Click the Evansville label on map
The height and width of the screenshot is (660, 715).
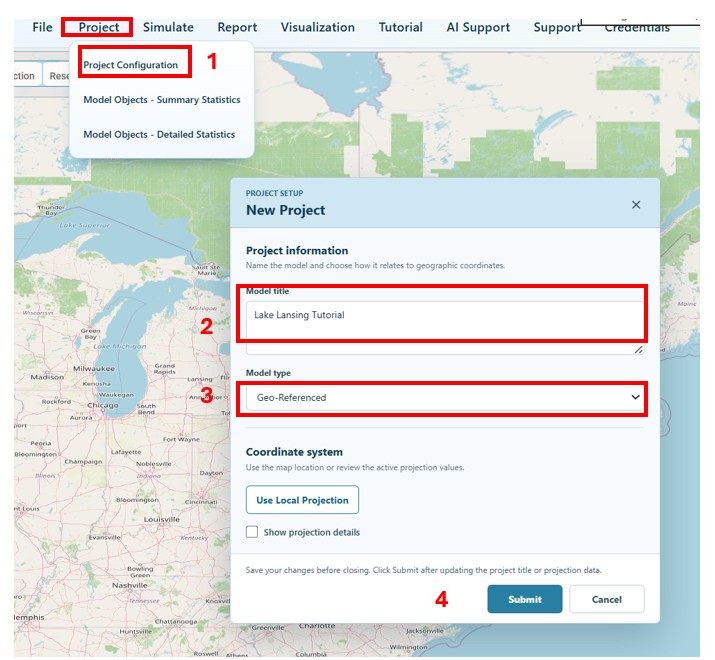tap(104, 537)
